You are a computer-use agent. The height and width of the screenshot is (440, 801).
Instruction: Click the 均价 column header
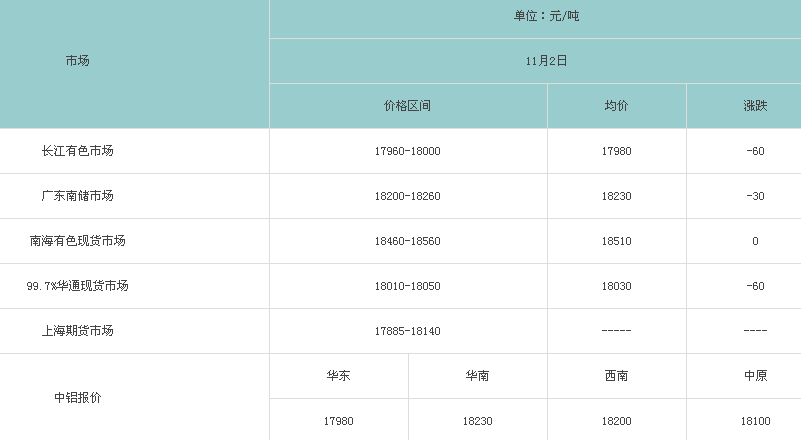[616, 106]
